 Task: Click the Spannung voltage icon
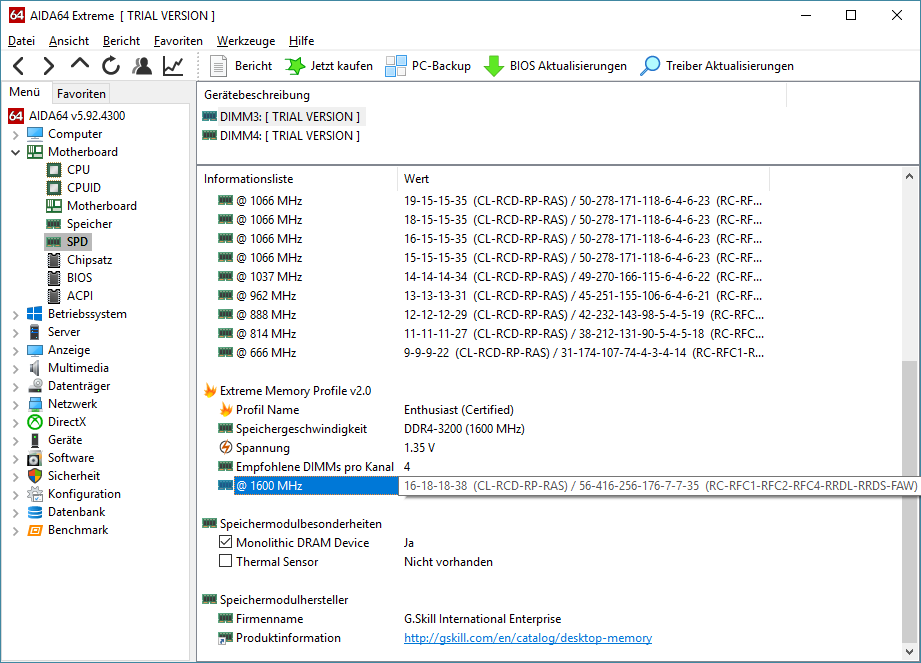226,447
